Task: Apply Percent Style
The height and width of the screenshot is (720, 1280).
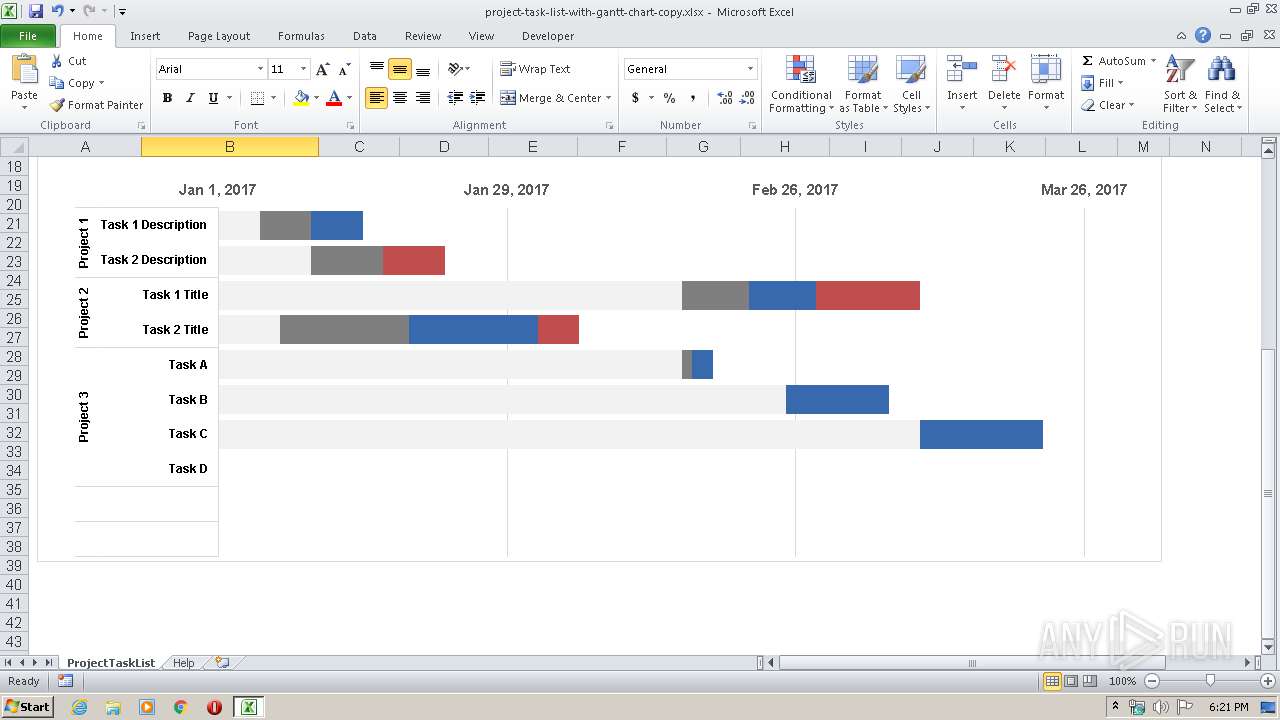Action: 669,98
